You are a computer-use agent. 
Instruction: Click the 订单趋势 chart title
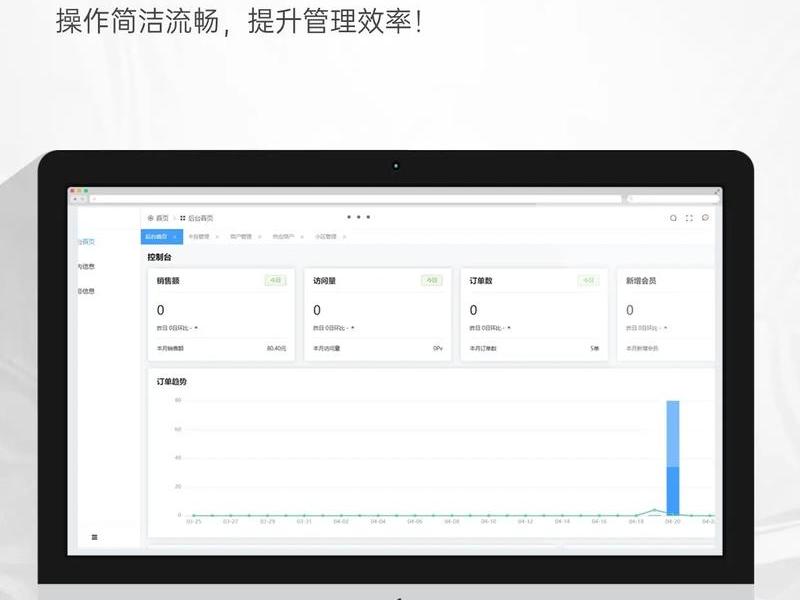point(172,382)
